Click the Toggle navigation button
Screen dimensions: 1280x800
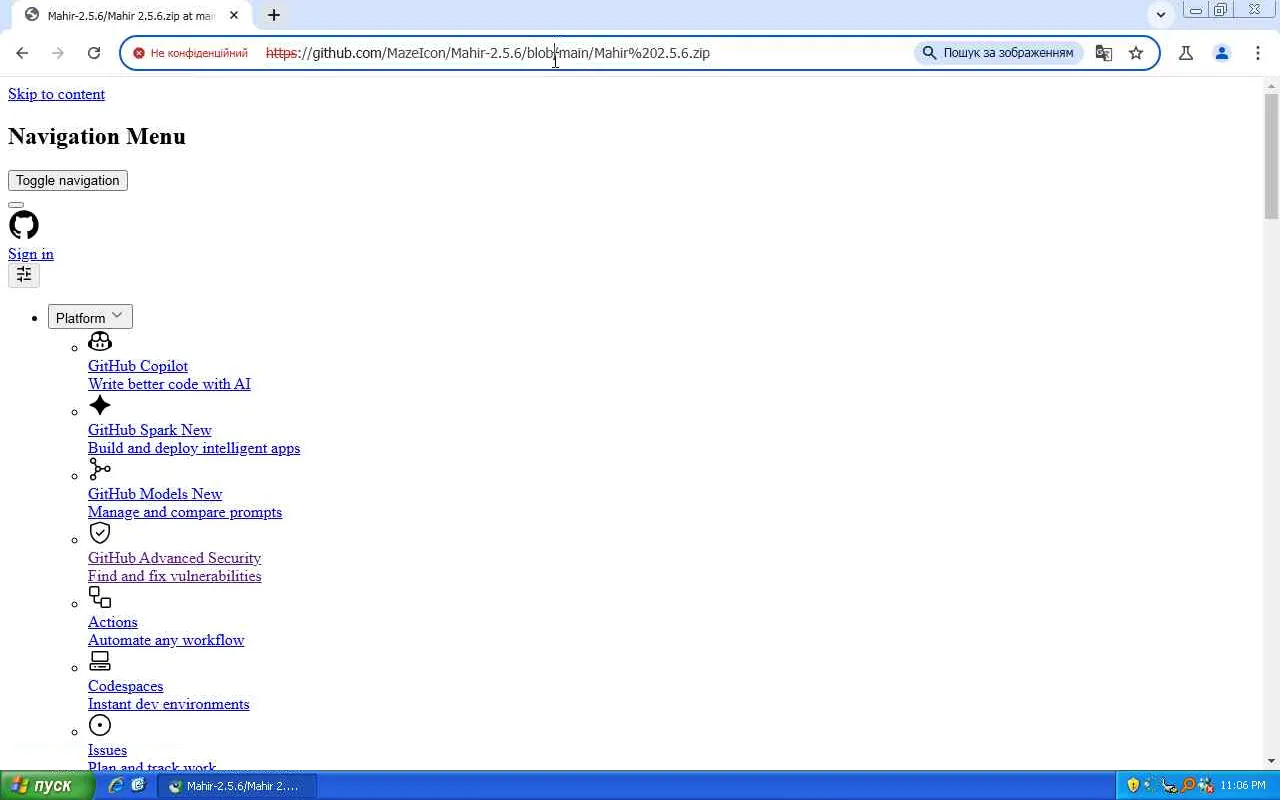pyautogui.click(x=68, y=180)
